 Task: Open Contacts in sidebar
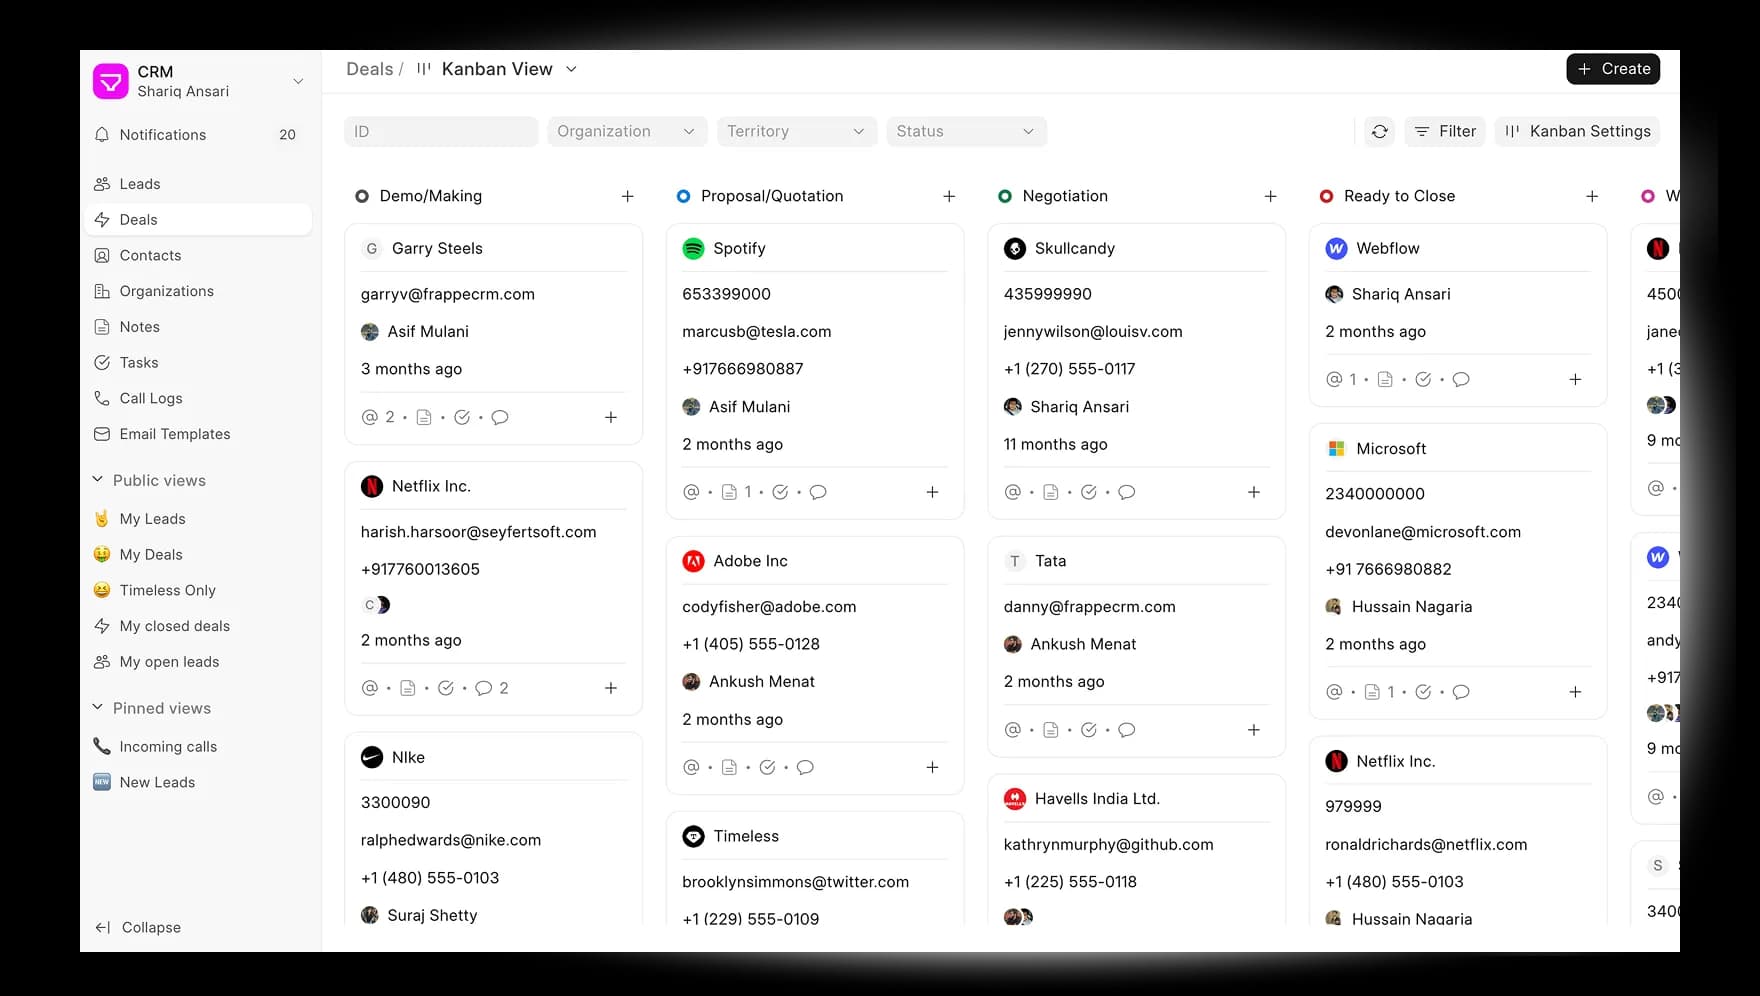point(198,255)
